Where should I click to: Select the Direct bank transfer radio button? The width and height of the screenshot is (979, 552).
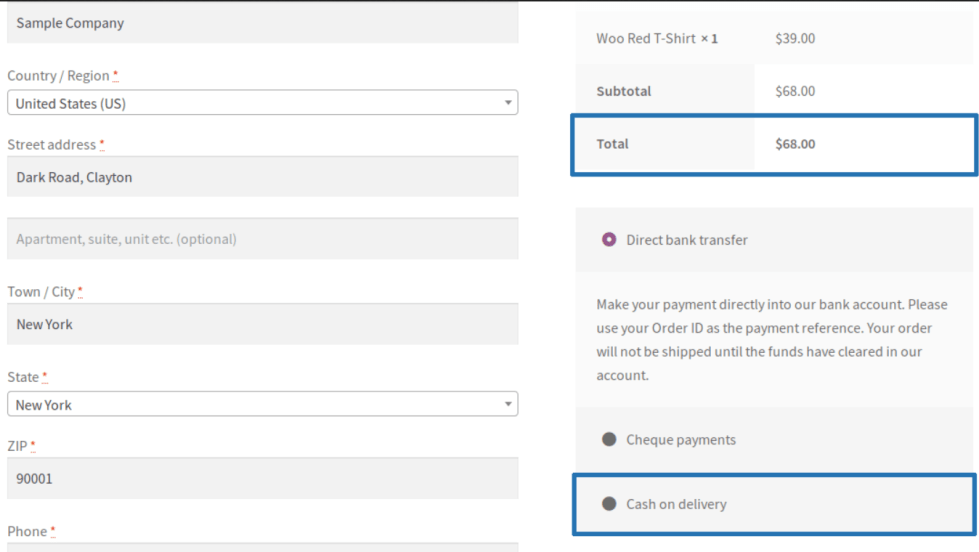click(609, 240)
